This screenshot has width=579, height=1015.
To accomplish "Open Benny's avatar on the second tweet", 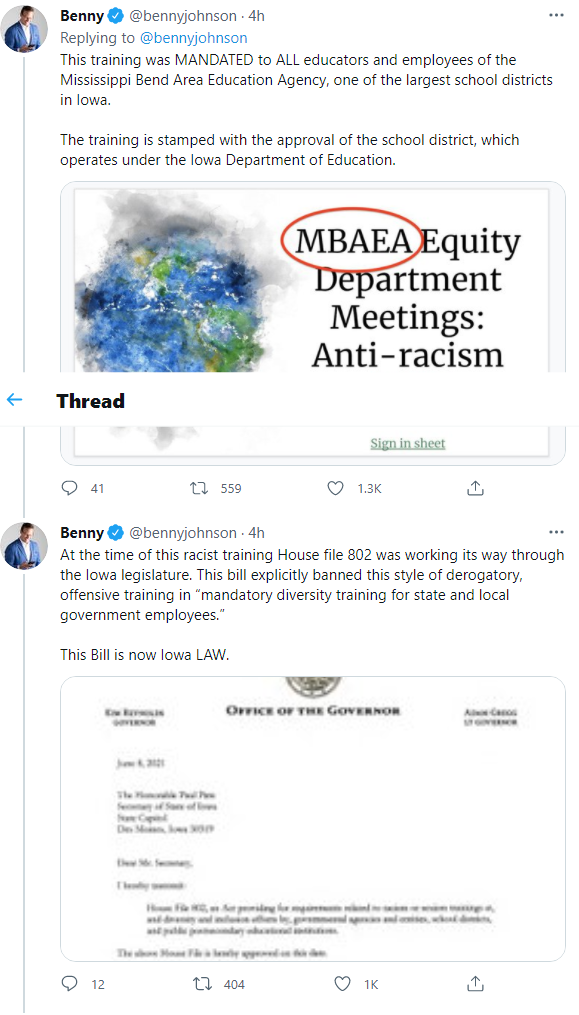I will pyautogui.click(x=25, y=546).
